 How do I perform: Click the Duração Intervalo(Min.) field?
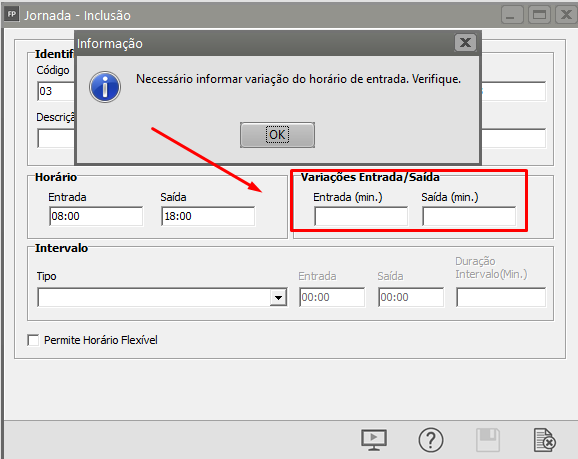[501, 298]
